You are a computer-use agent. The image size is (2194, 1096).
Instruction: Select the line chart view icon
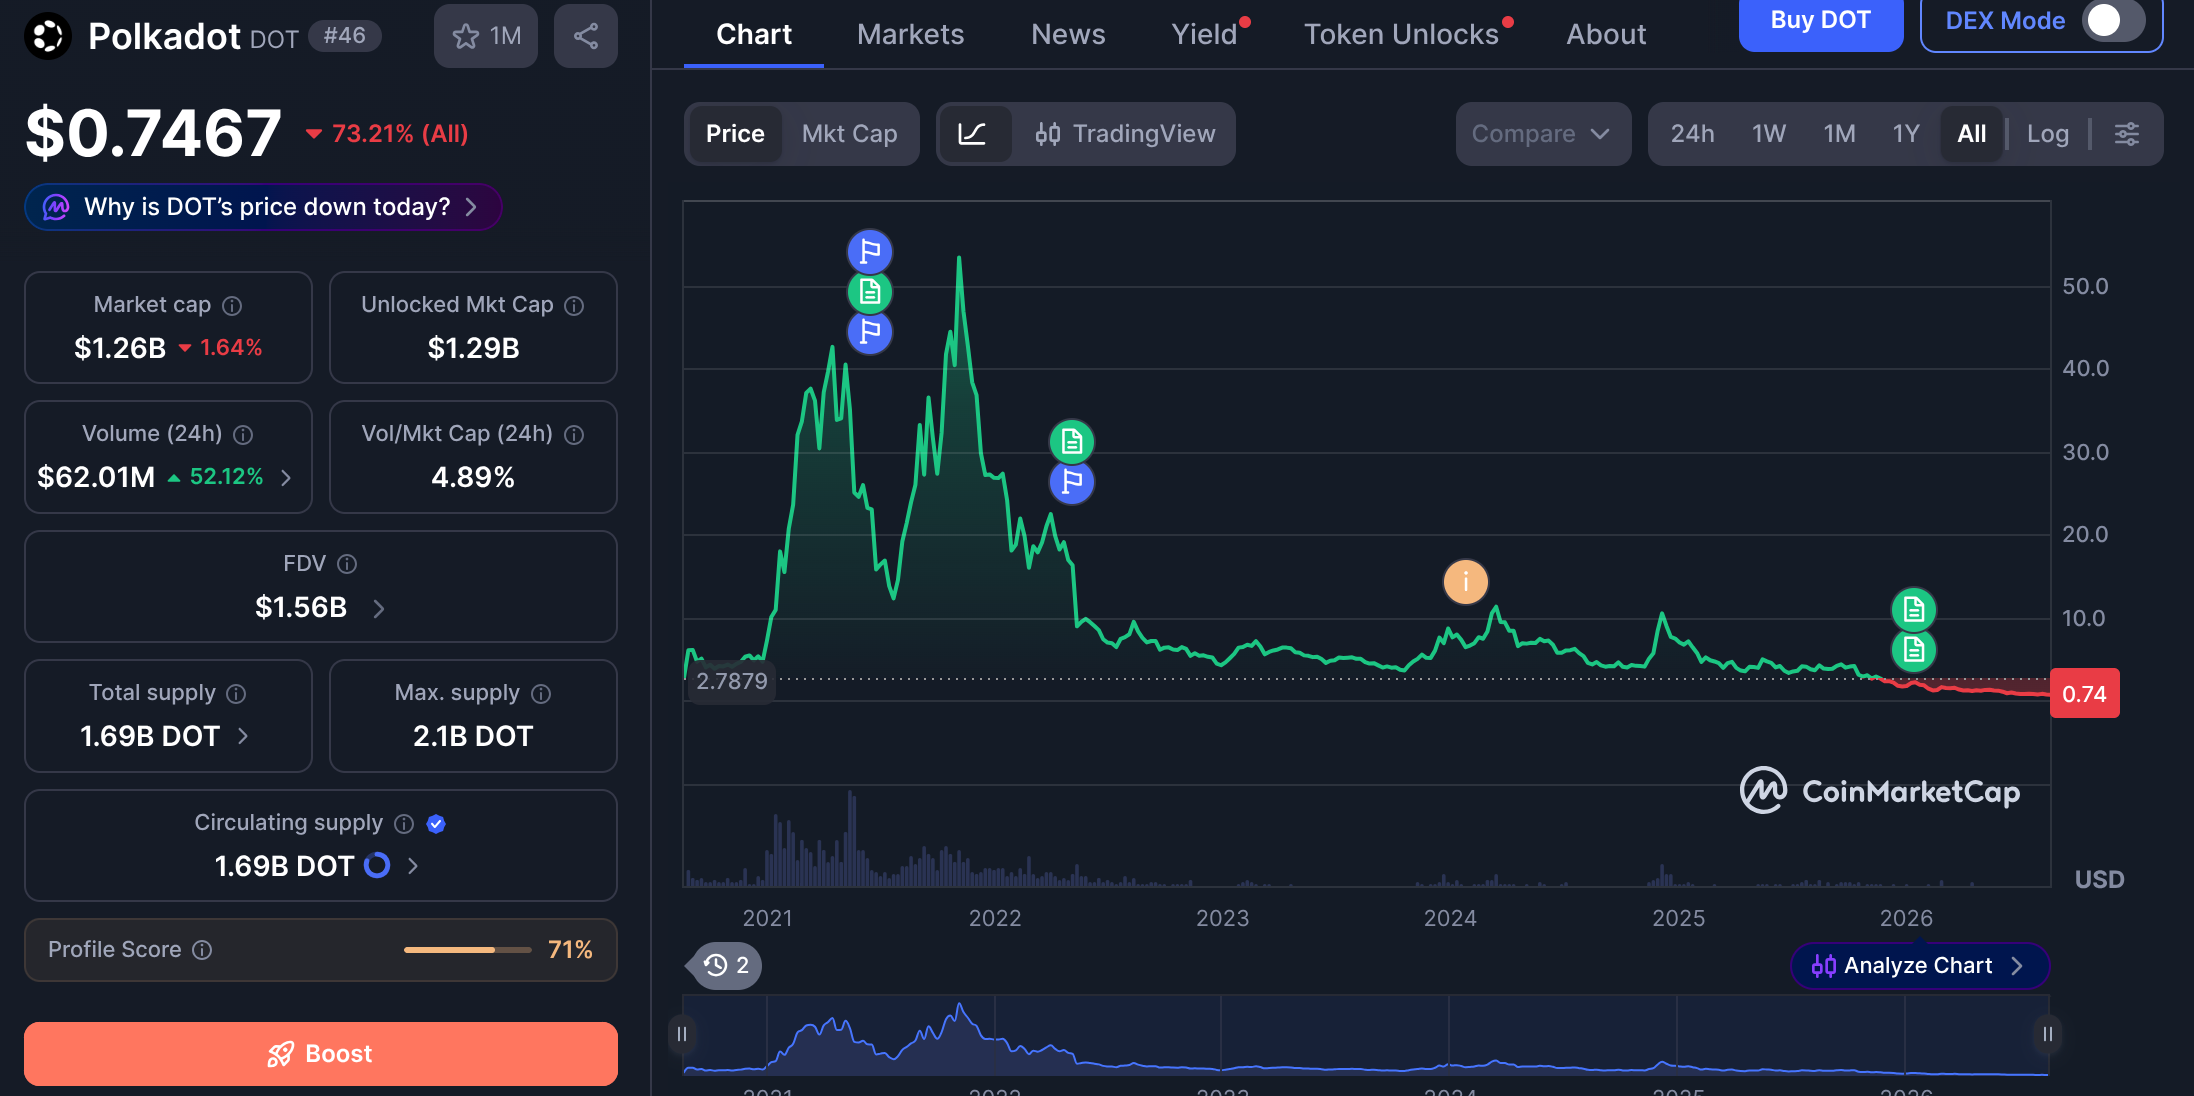tap(972, 134)
